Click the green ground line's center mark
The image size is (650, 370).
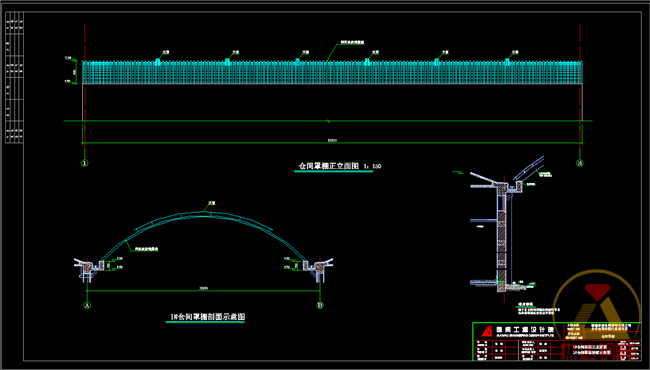tap(328, 121)
